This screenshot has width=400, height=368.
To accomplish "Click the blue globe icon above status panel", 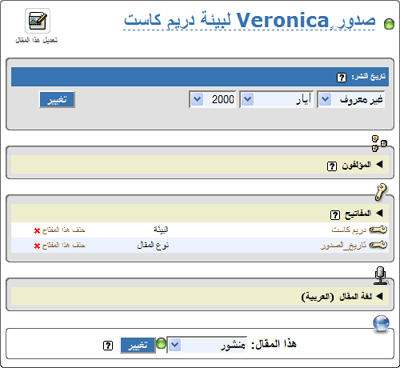I will tap(381, 323).
